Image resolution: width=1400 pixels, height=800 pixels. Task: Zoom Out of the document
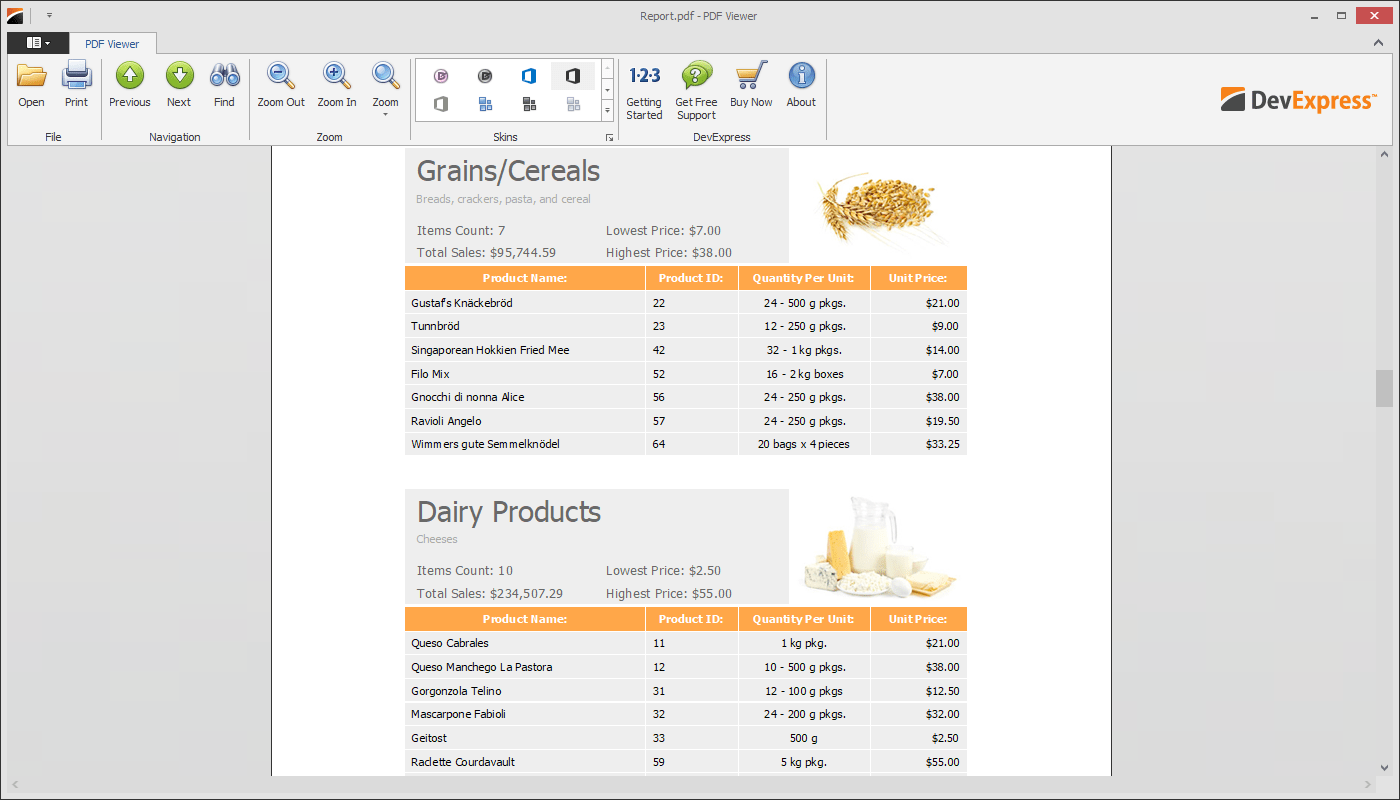pos(281,85)
